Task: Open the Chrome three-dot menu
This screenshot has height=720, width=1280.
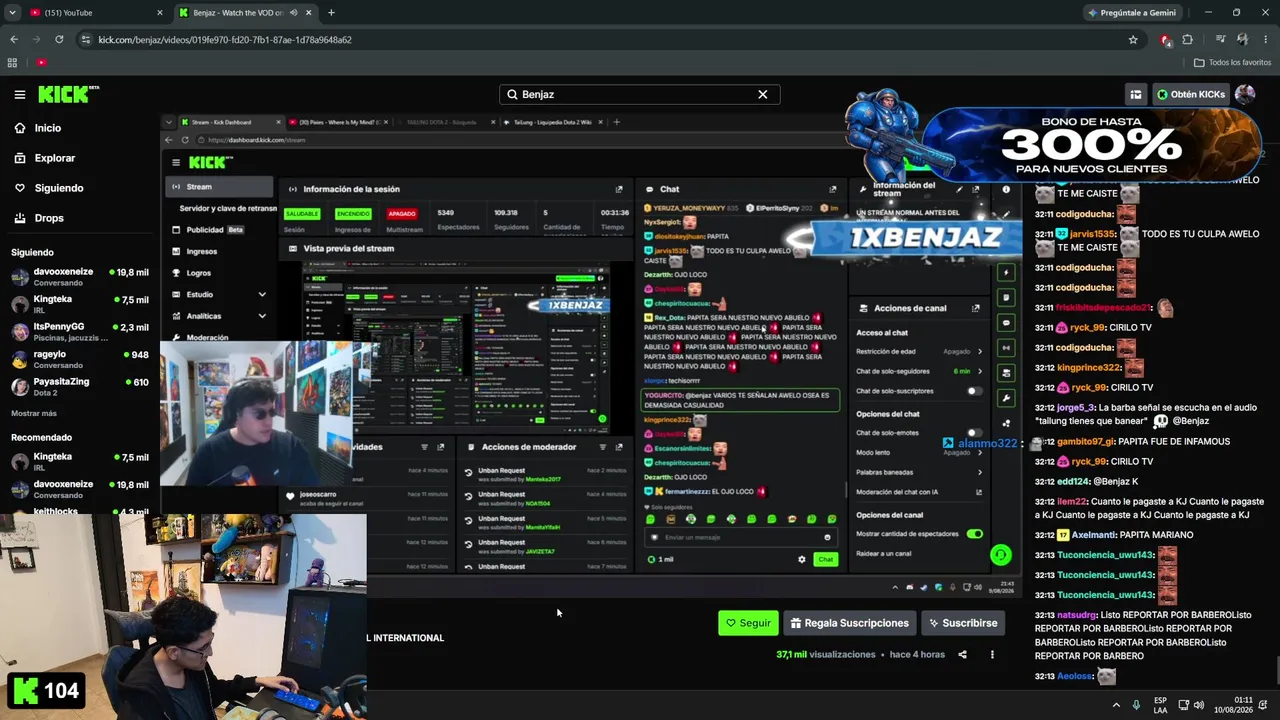Action: point(1265,40)
